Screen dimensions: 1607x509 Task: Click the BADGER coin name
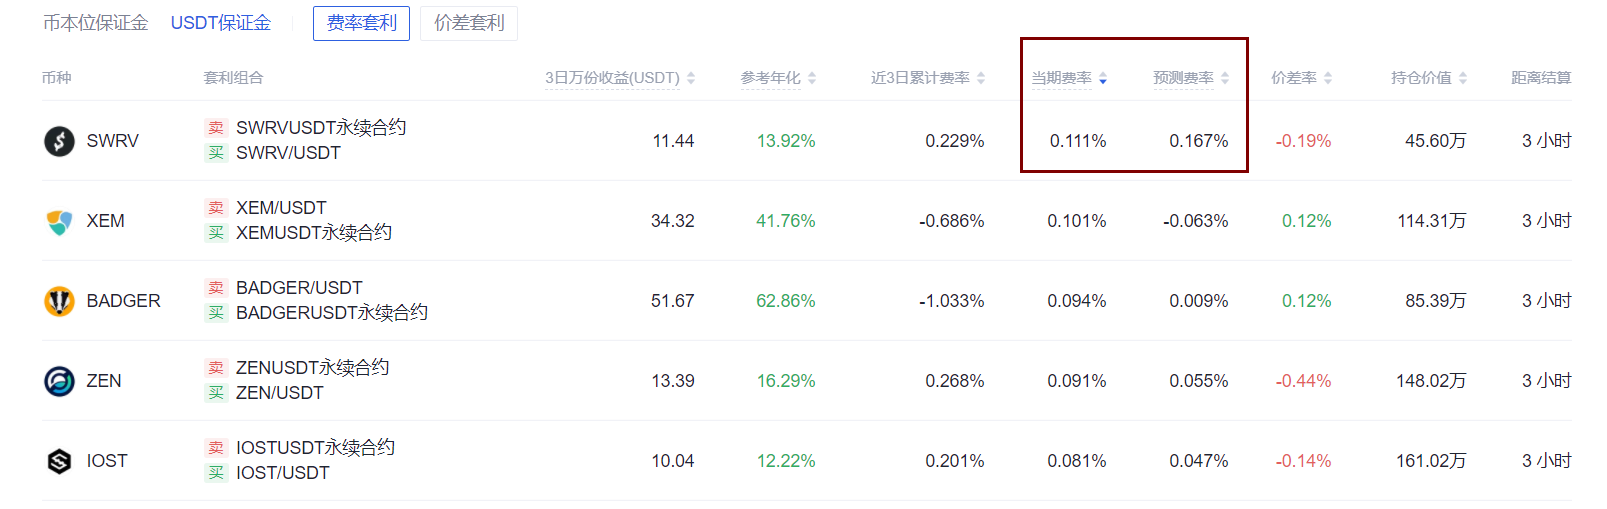point(124,301)
